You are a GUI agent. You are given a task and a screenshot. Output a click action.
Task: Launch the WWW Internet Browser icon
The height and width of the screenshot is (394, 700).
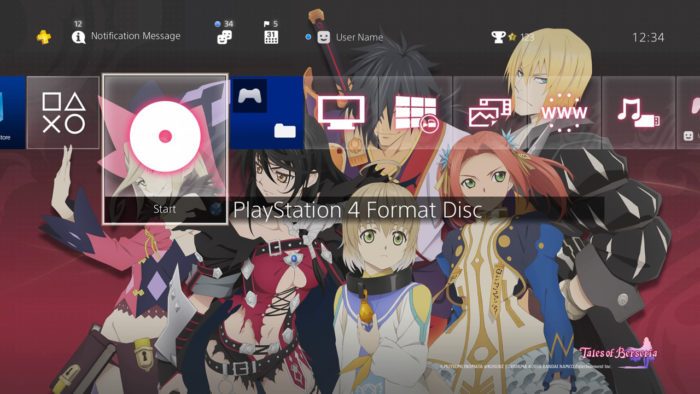564,113
